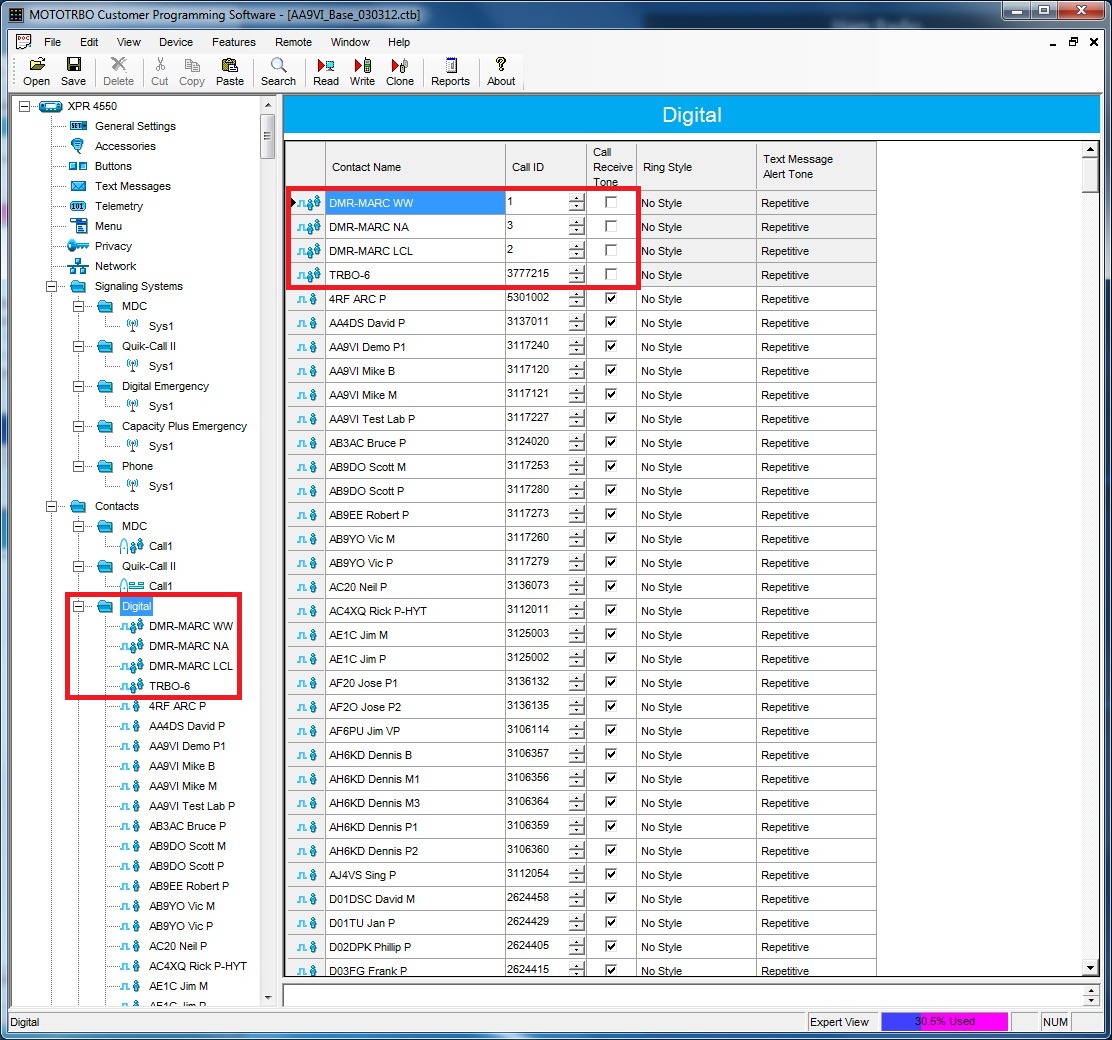1112x1040 pixels.
Task: Click the Paste toolbar icon
Action: tap(229, 72)
